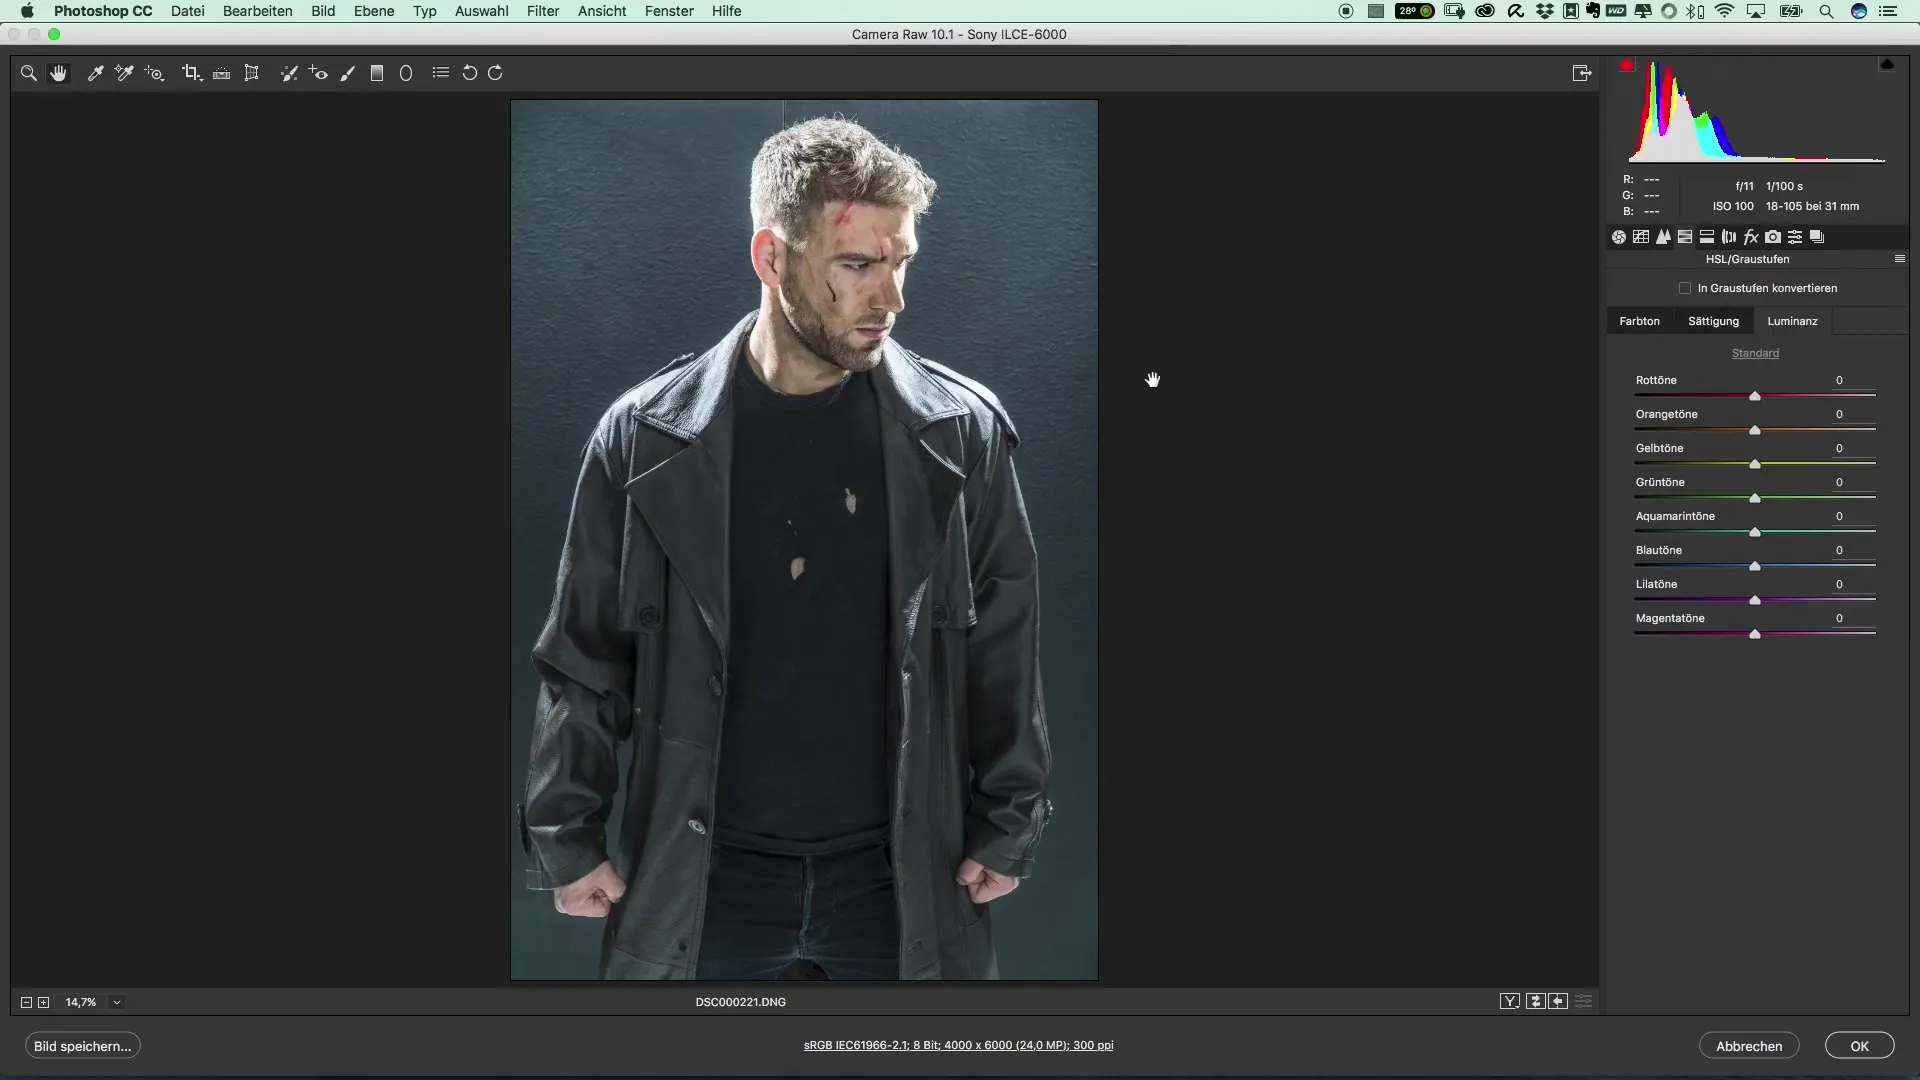Open the Basic adjustments panel icon
Image resolution: width=1920 pixels, height=1080 pixels.
(1619, 237)
